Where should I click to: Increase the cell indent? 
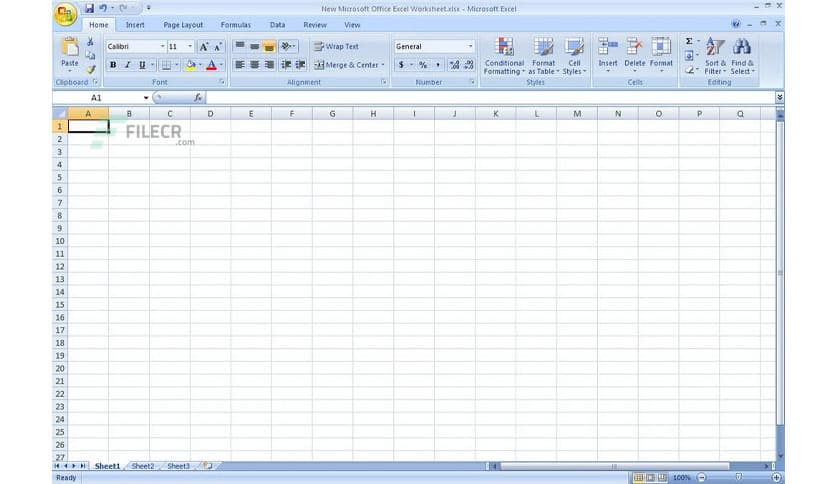pyautogui.click(x=300, y=64)
